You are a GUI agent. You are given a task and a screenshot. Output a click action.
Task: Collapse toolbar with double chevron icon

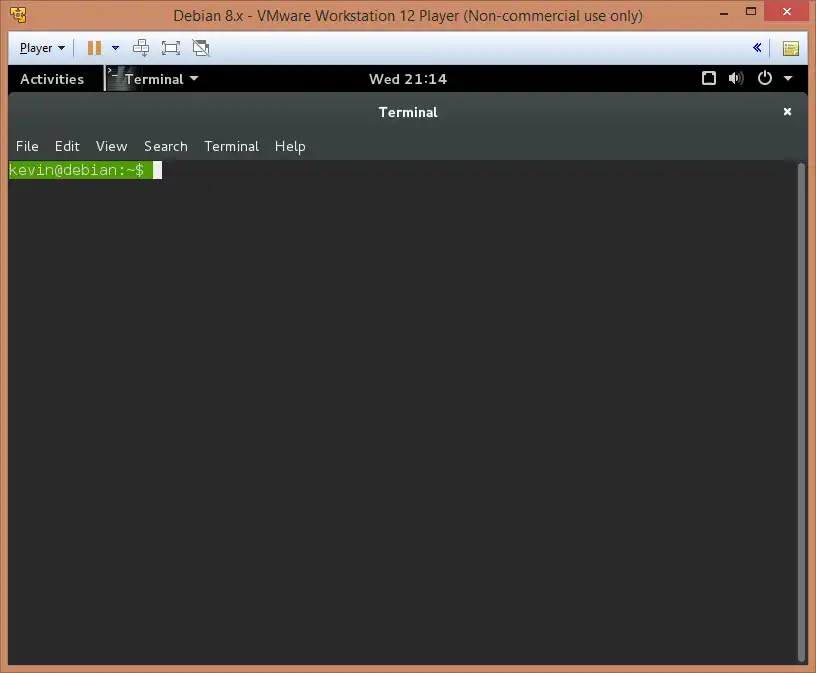click(x=757, y=48)
